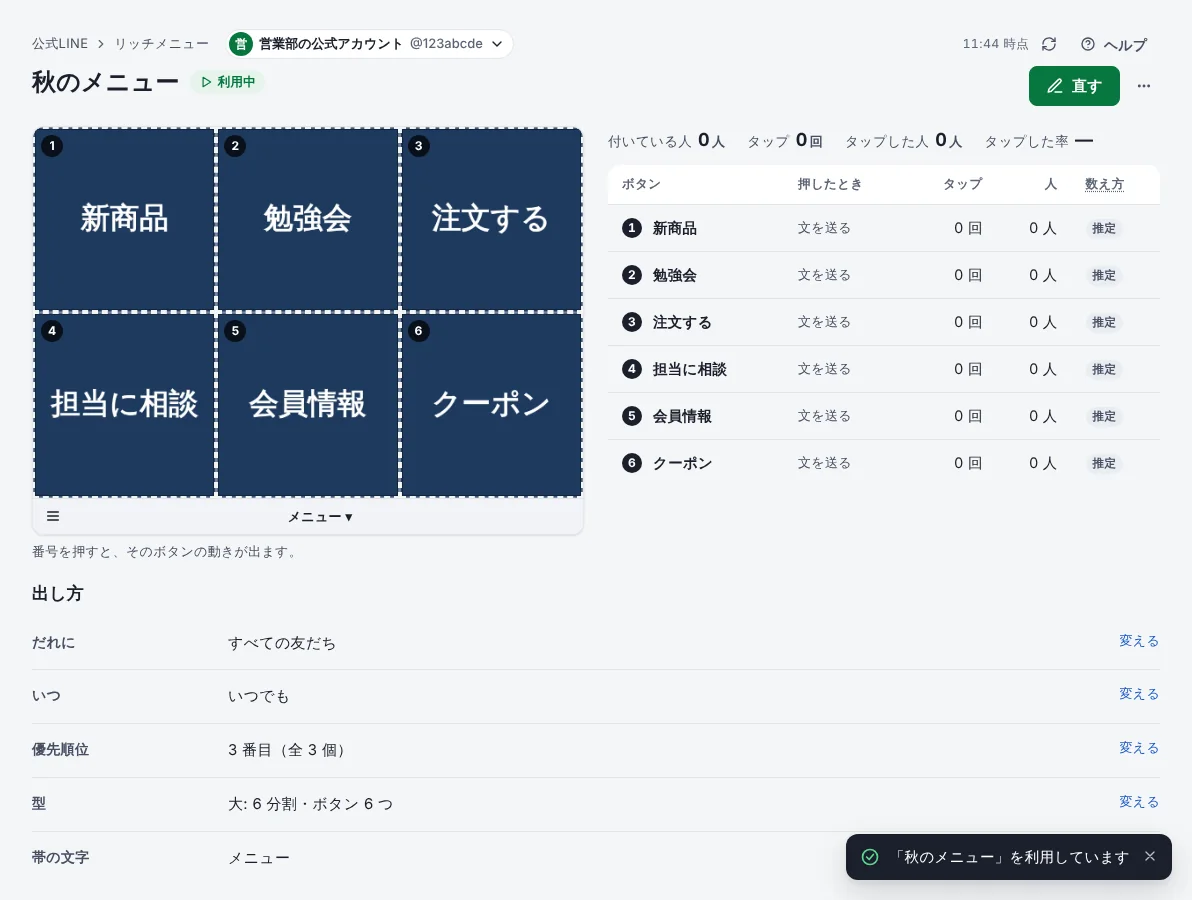Image resolution: width=1192 pixels, height=900 pixels.
Task: Click the すべての友だち value
Action: (x=282, y=643)
